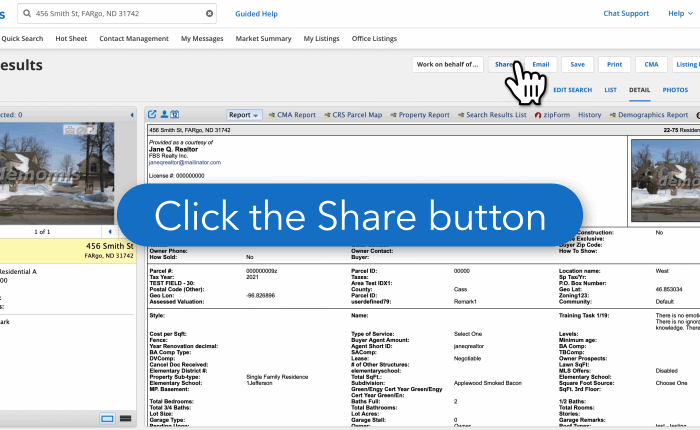Open the Hot Sheet menu

71,38
